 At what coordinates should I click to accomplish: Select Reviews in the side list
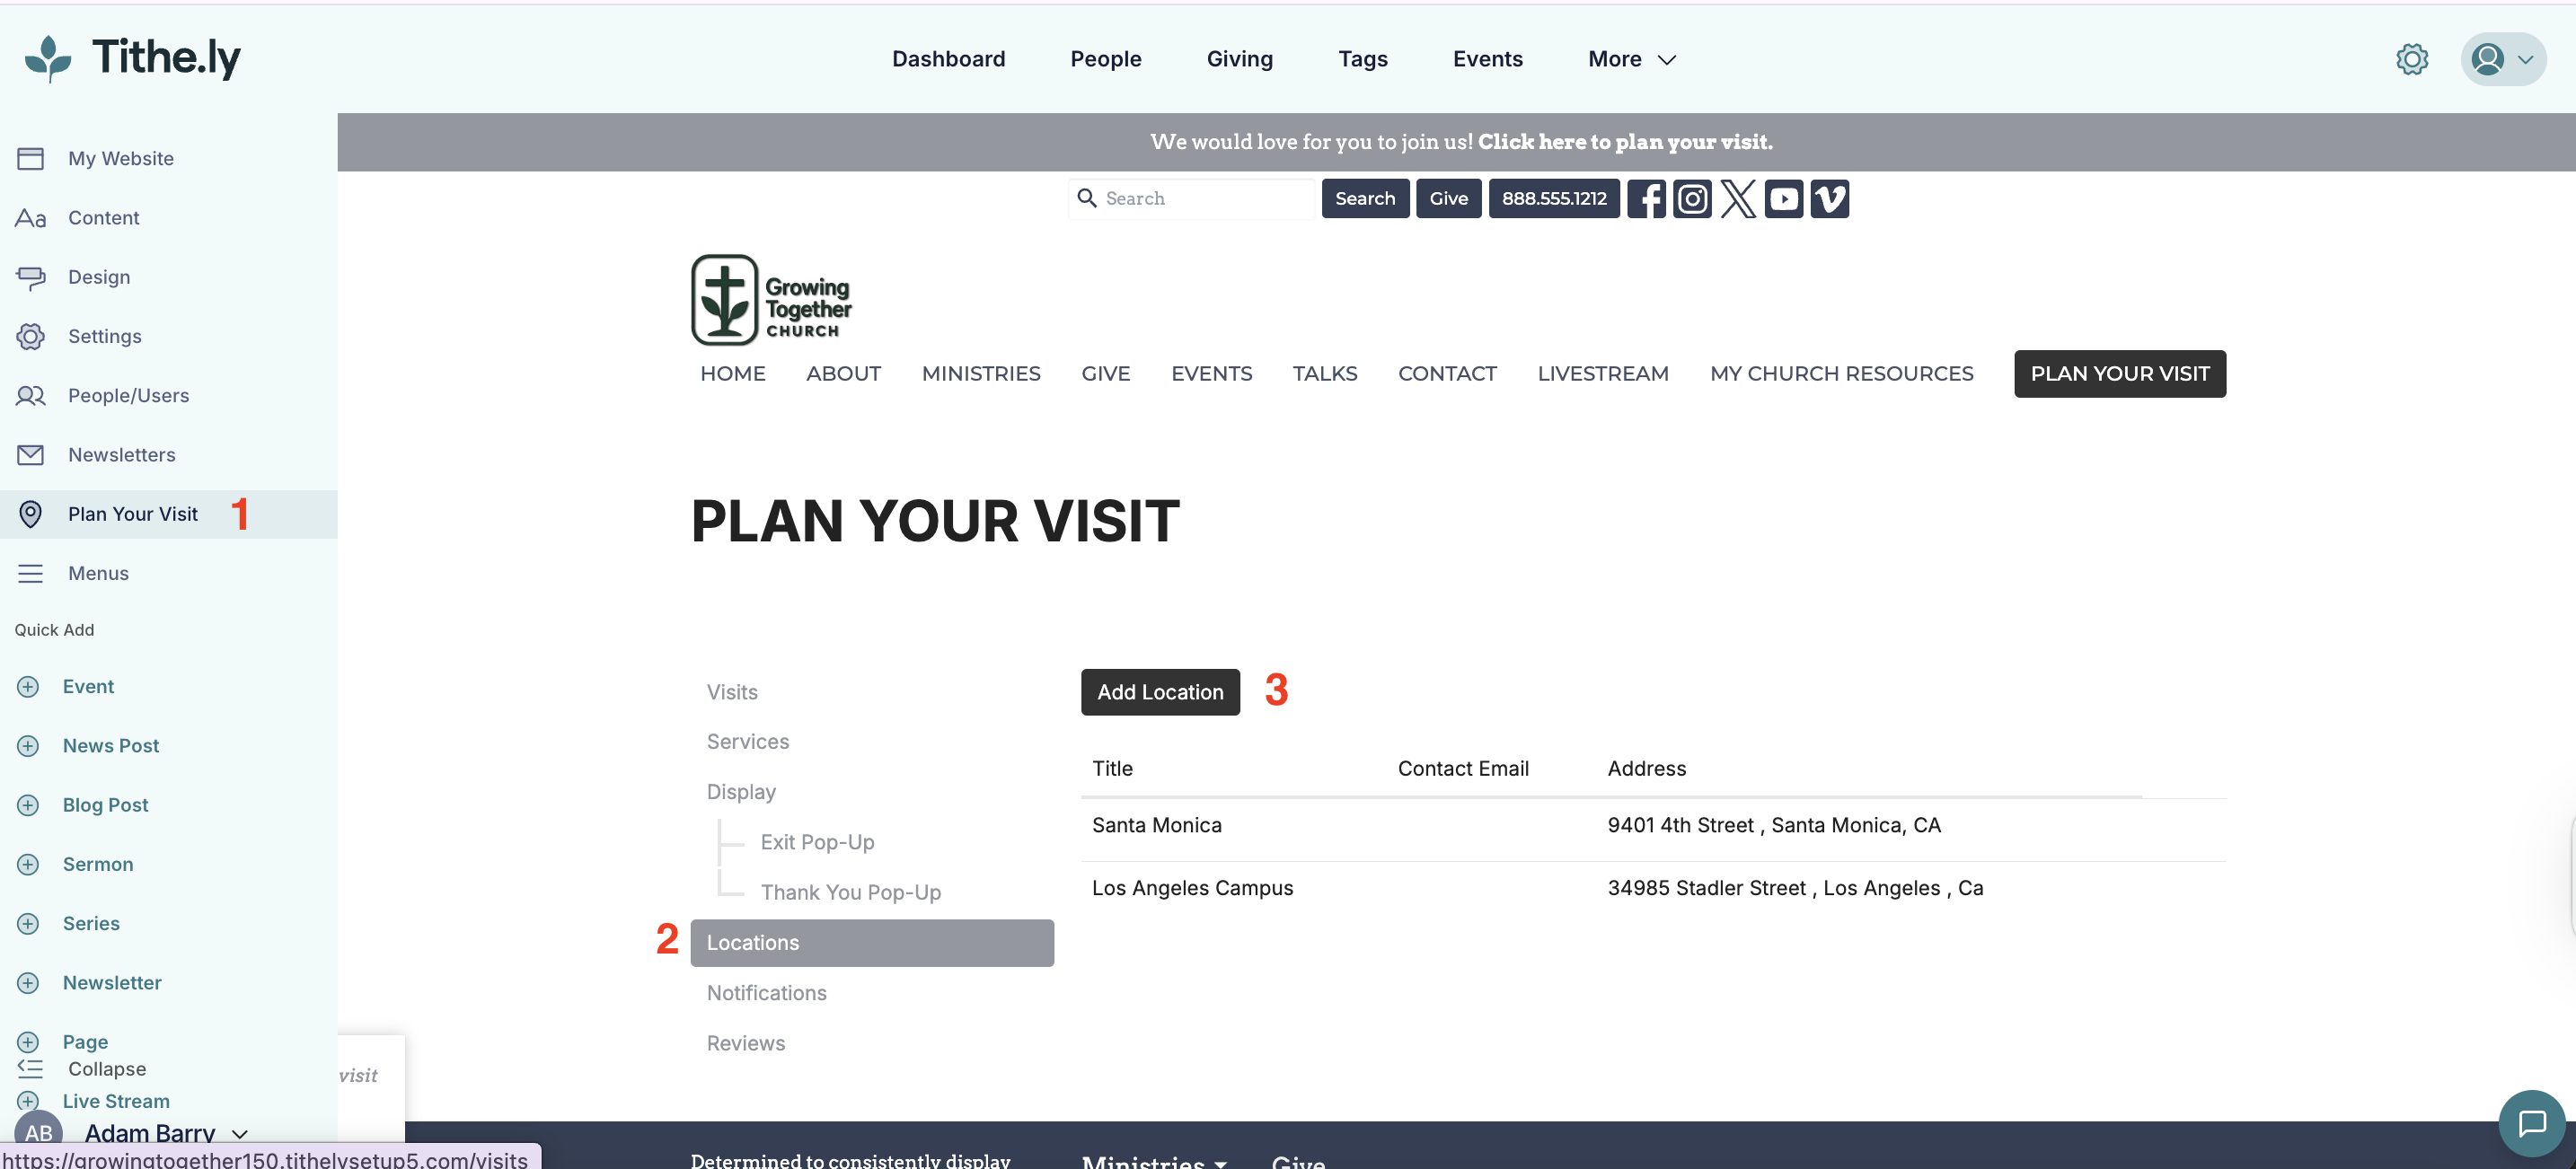tap(745, 1043)
